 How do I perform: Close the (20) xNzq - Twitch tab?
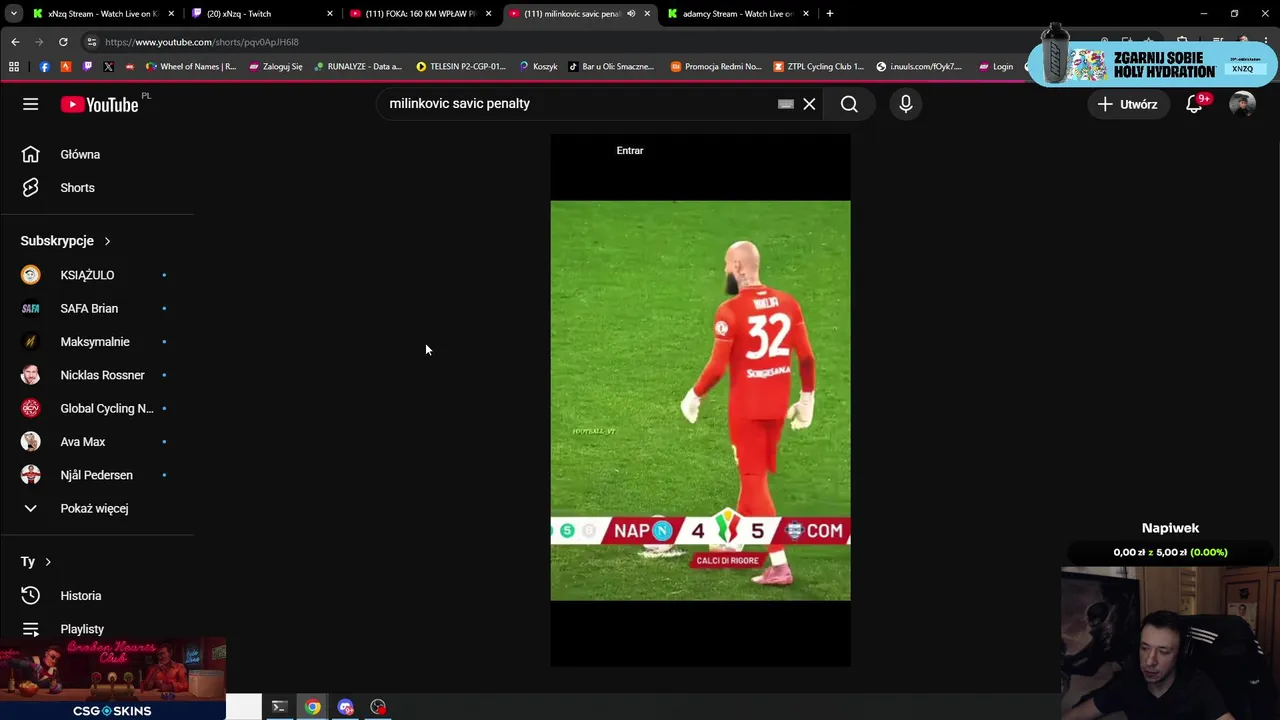(x=330, y=14)
